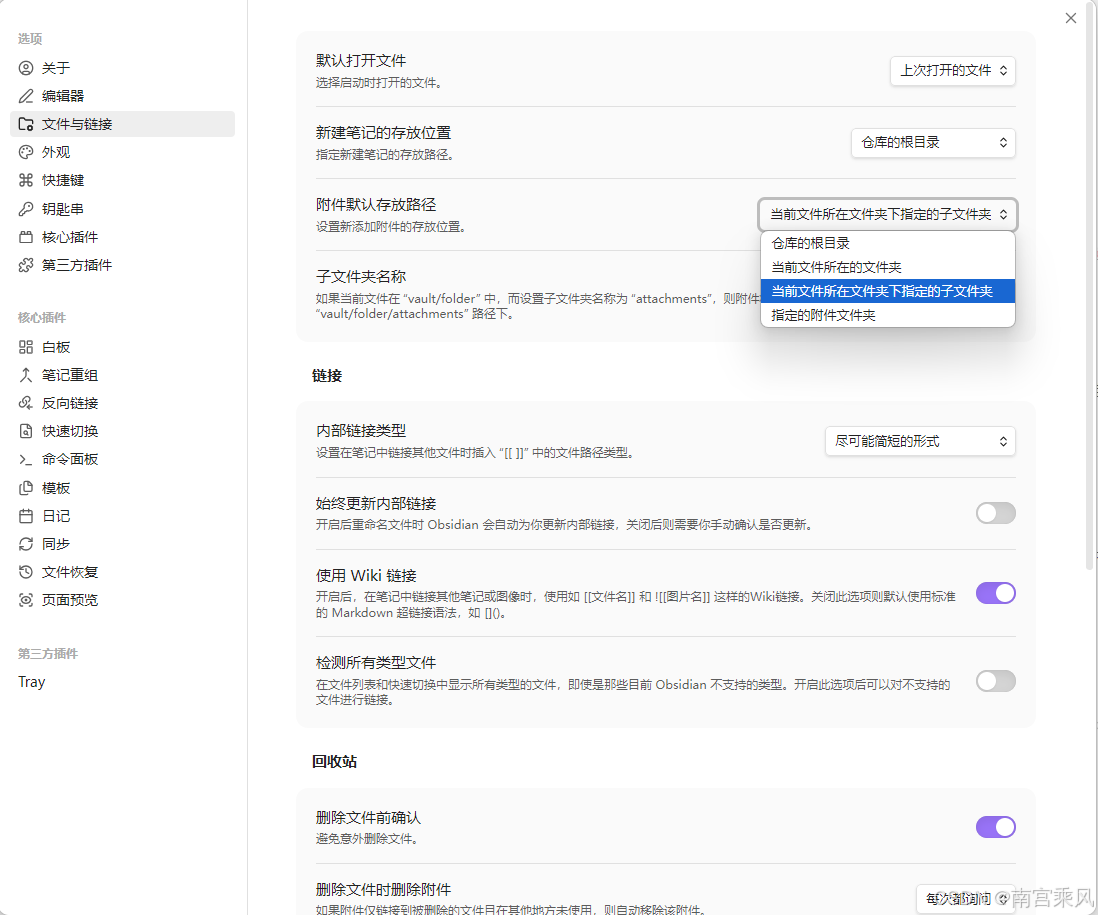
Task: Open the 笔记重组 plugin settings
Action: pyautogui.click(x=123, y=375)
